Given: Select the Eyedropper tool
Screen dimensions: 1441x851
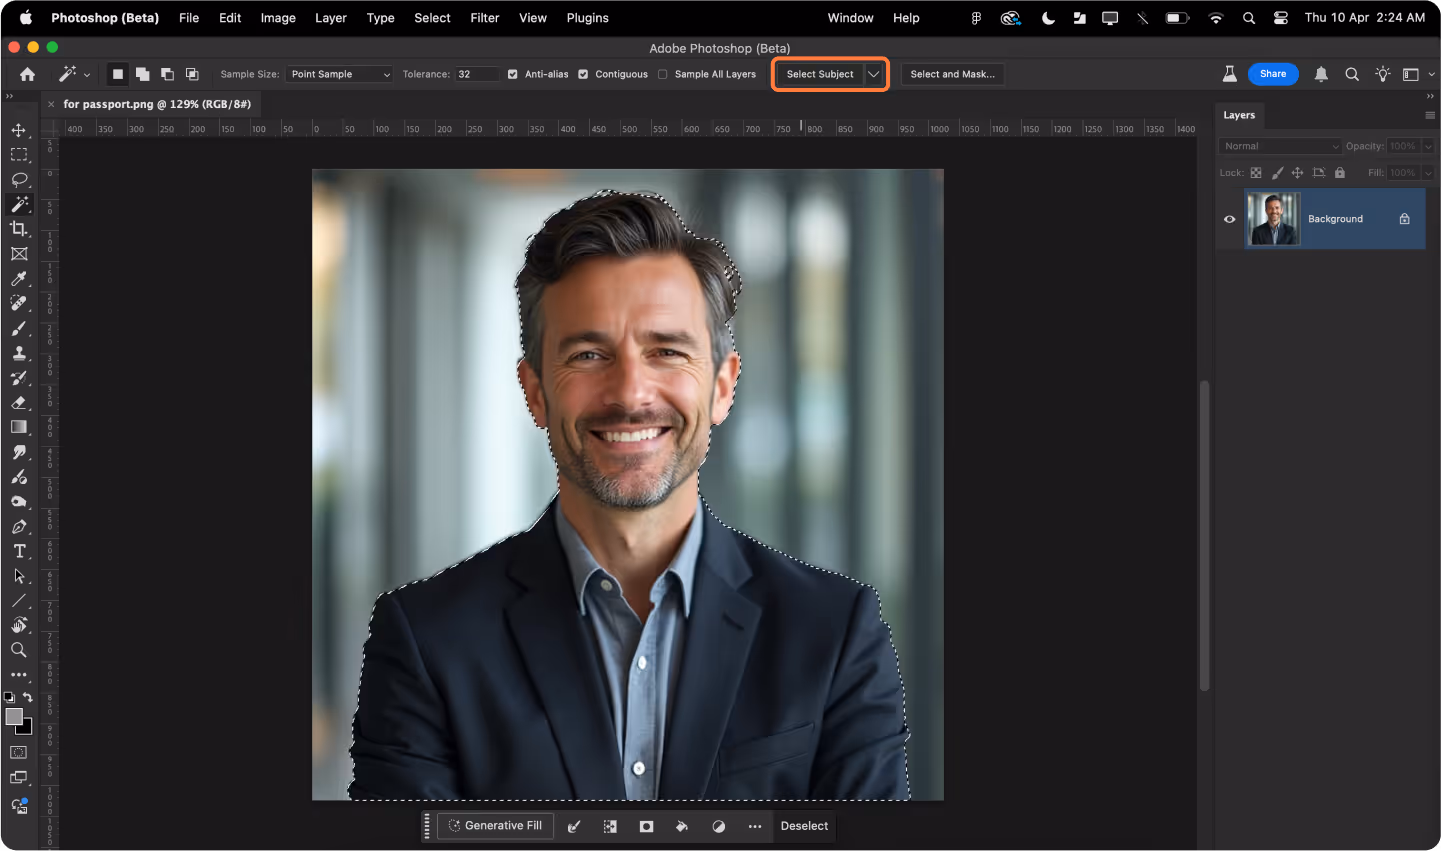Looking at the screenshot, I should click(19, 279).
